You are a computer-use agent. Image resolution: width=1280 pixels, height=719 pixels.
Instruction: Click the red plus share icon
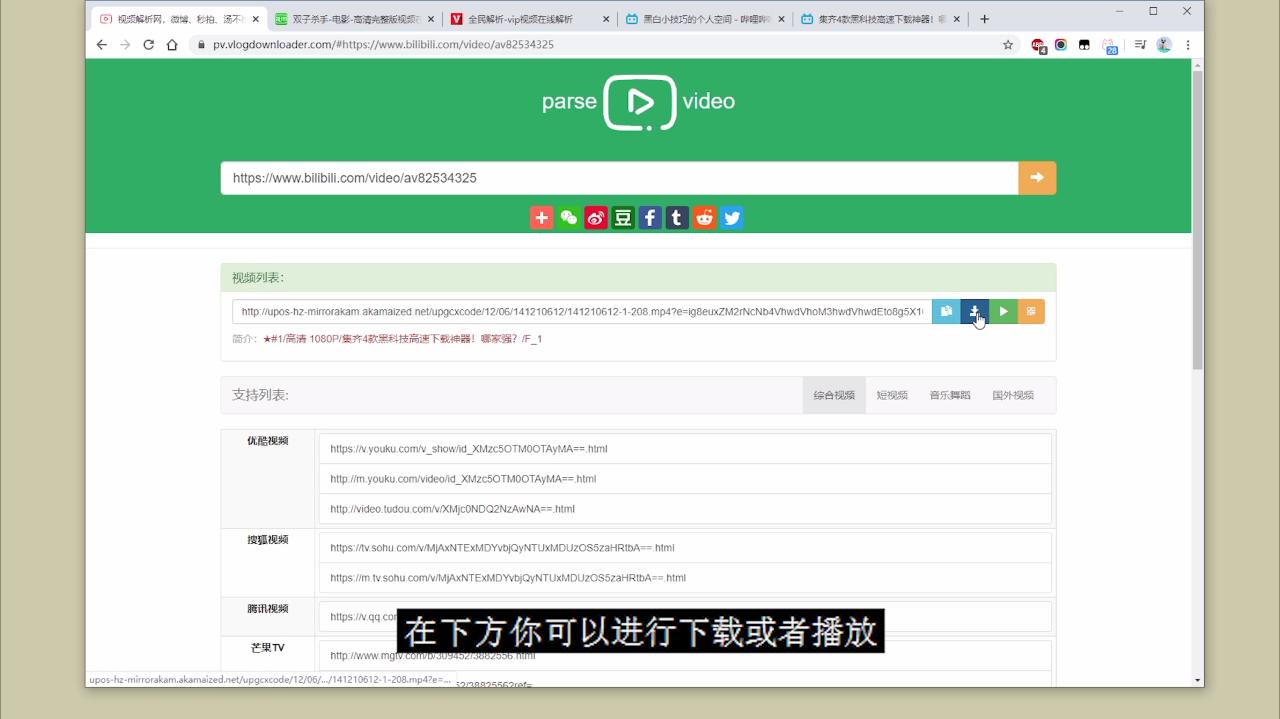coord(541,218)
